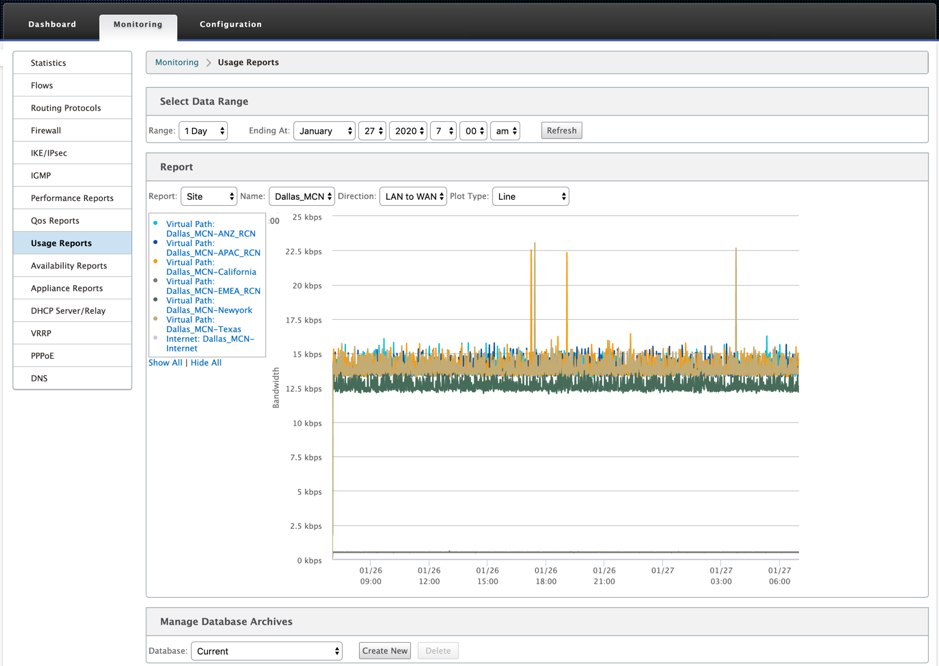The image size is (939, 666).
Task: Select IGMP in the sidebar
Action: pos(72,175)
